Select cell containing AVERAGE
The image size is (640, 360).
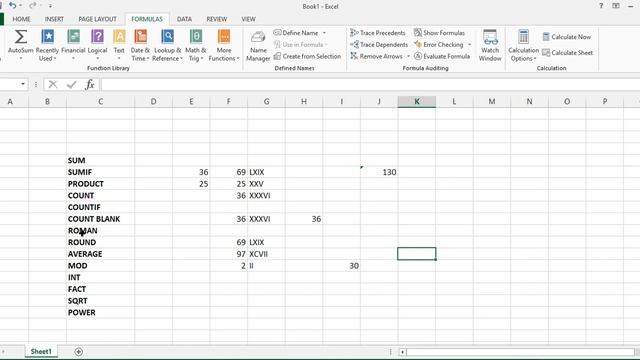click(100, 254)
